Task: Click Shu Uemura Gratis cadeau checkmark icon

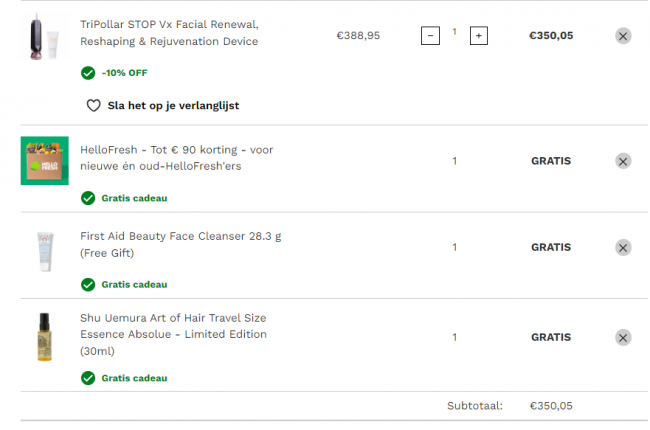Action: (89, 378)
